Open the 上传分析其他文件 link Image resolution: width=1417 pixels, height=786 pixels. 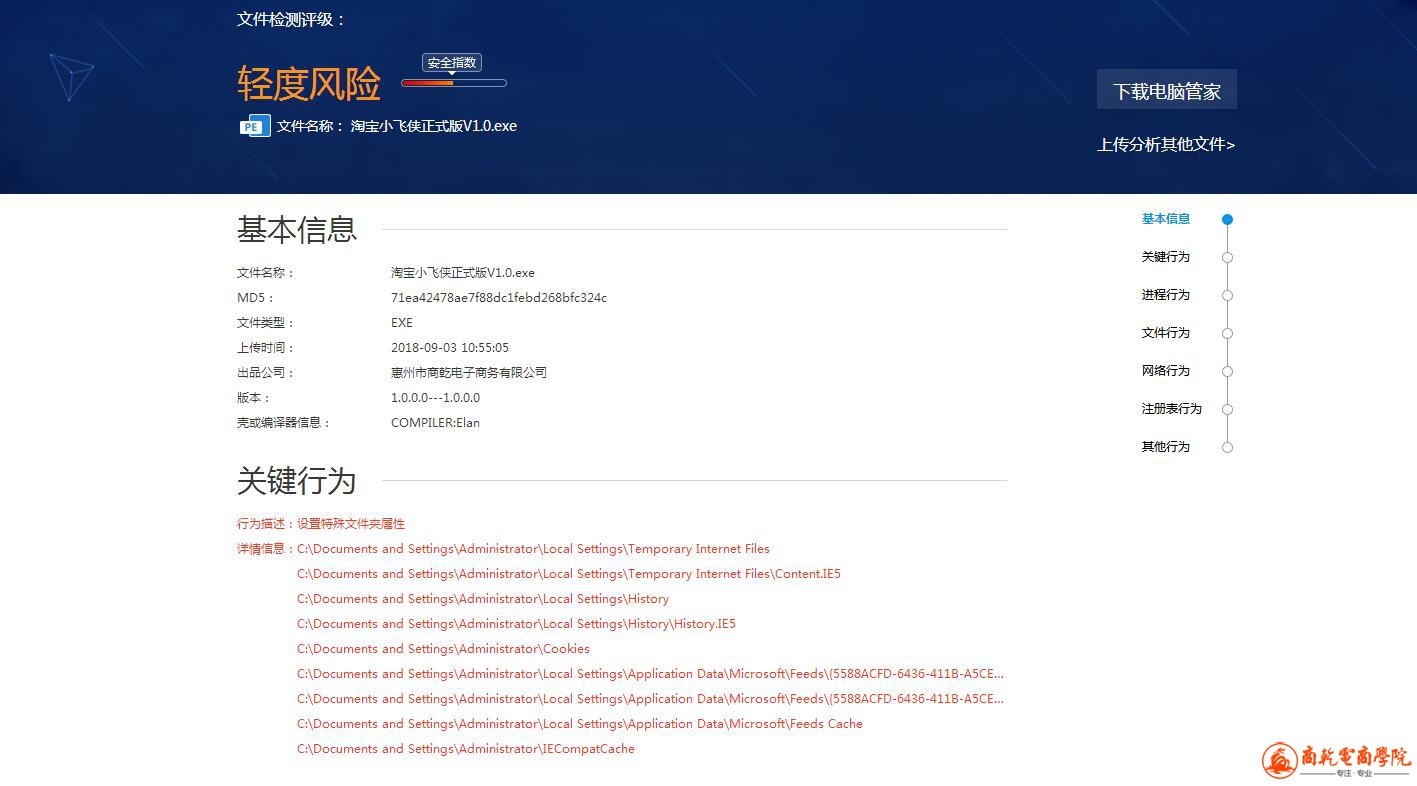click(x=1165, y=145)
